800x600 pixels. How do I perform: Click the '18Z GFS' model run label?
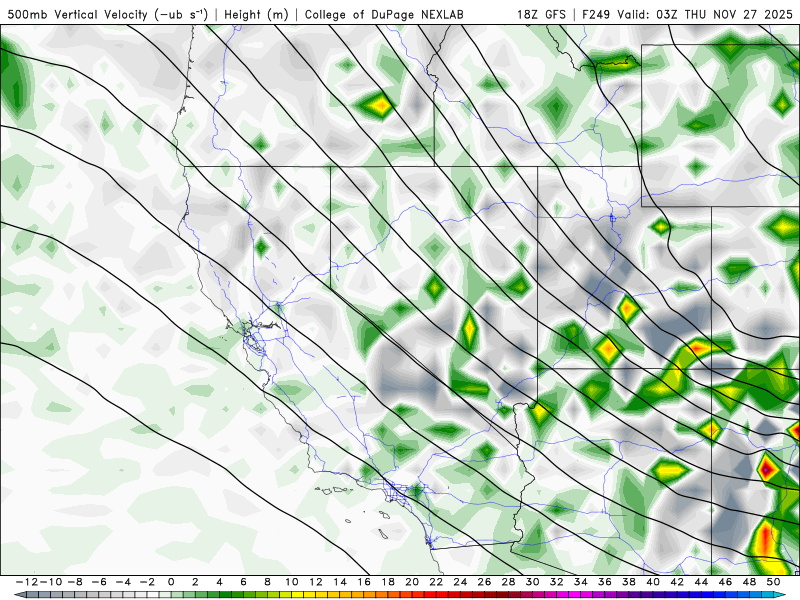541,14
